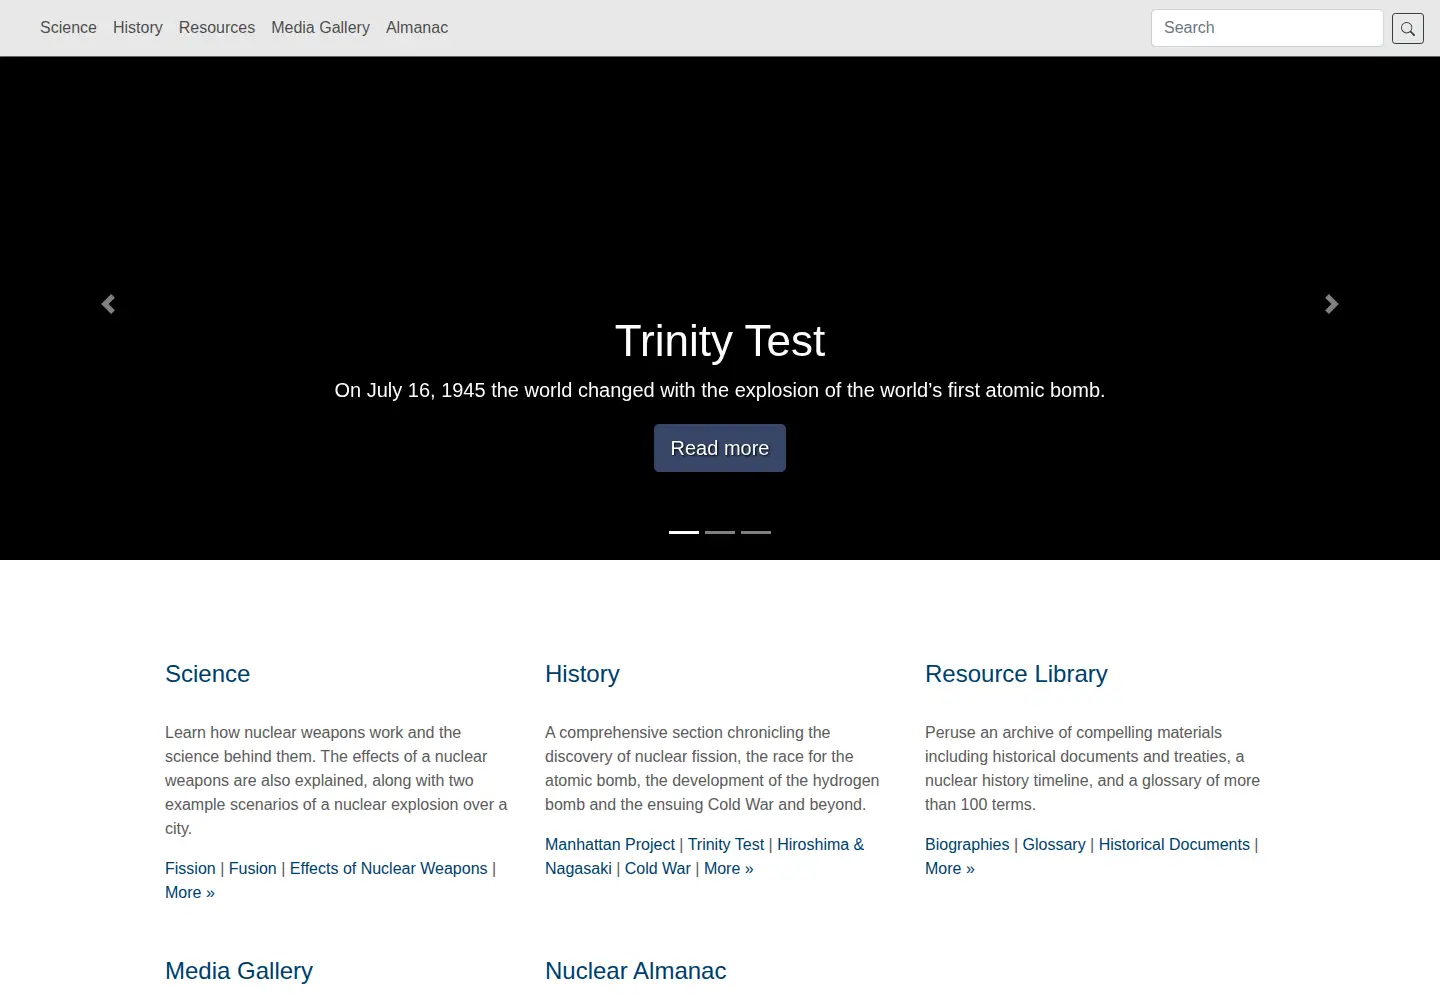
Task: Follow the Fusion link
Action: point(253,869)
